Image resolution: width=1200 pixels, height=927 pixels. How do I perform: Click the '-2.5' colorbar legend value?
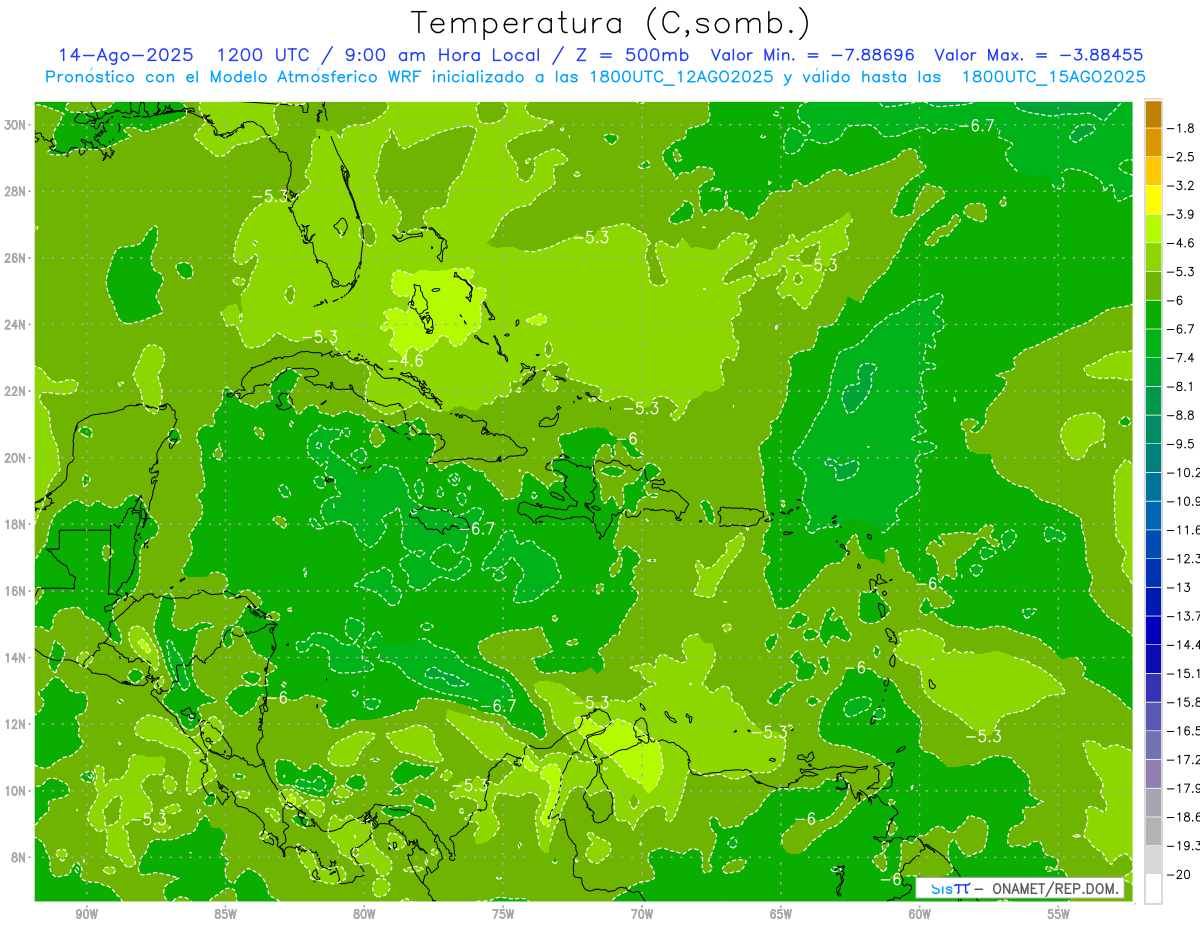pyautogui.click(x=1182, y=157)
